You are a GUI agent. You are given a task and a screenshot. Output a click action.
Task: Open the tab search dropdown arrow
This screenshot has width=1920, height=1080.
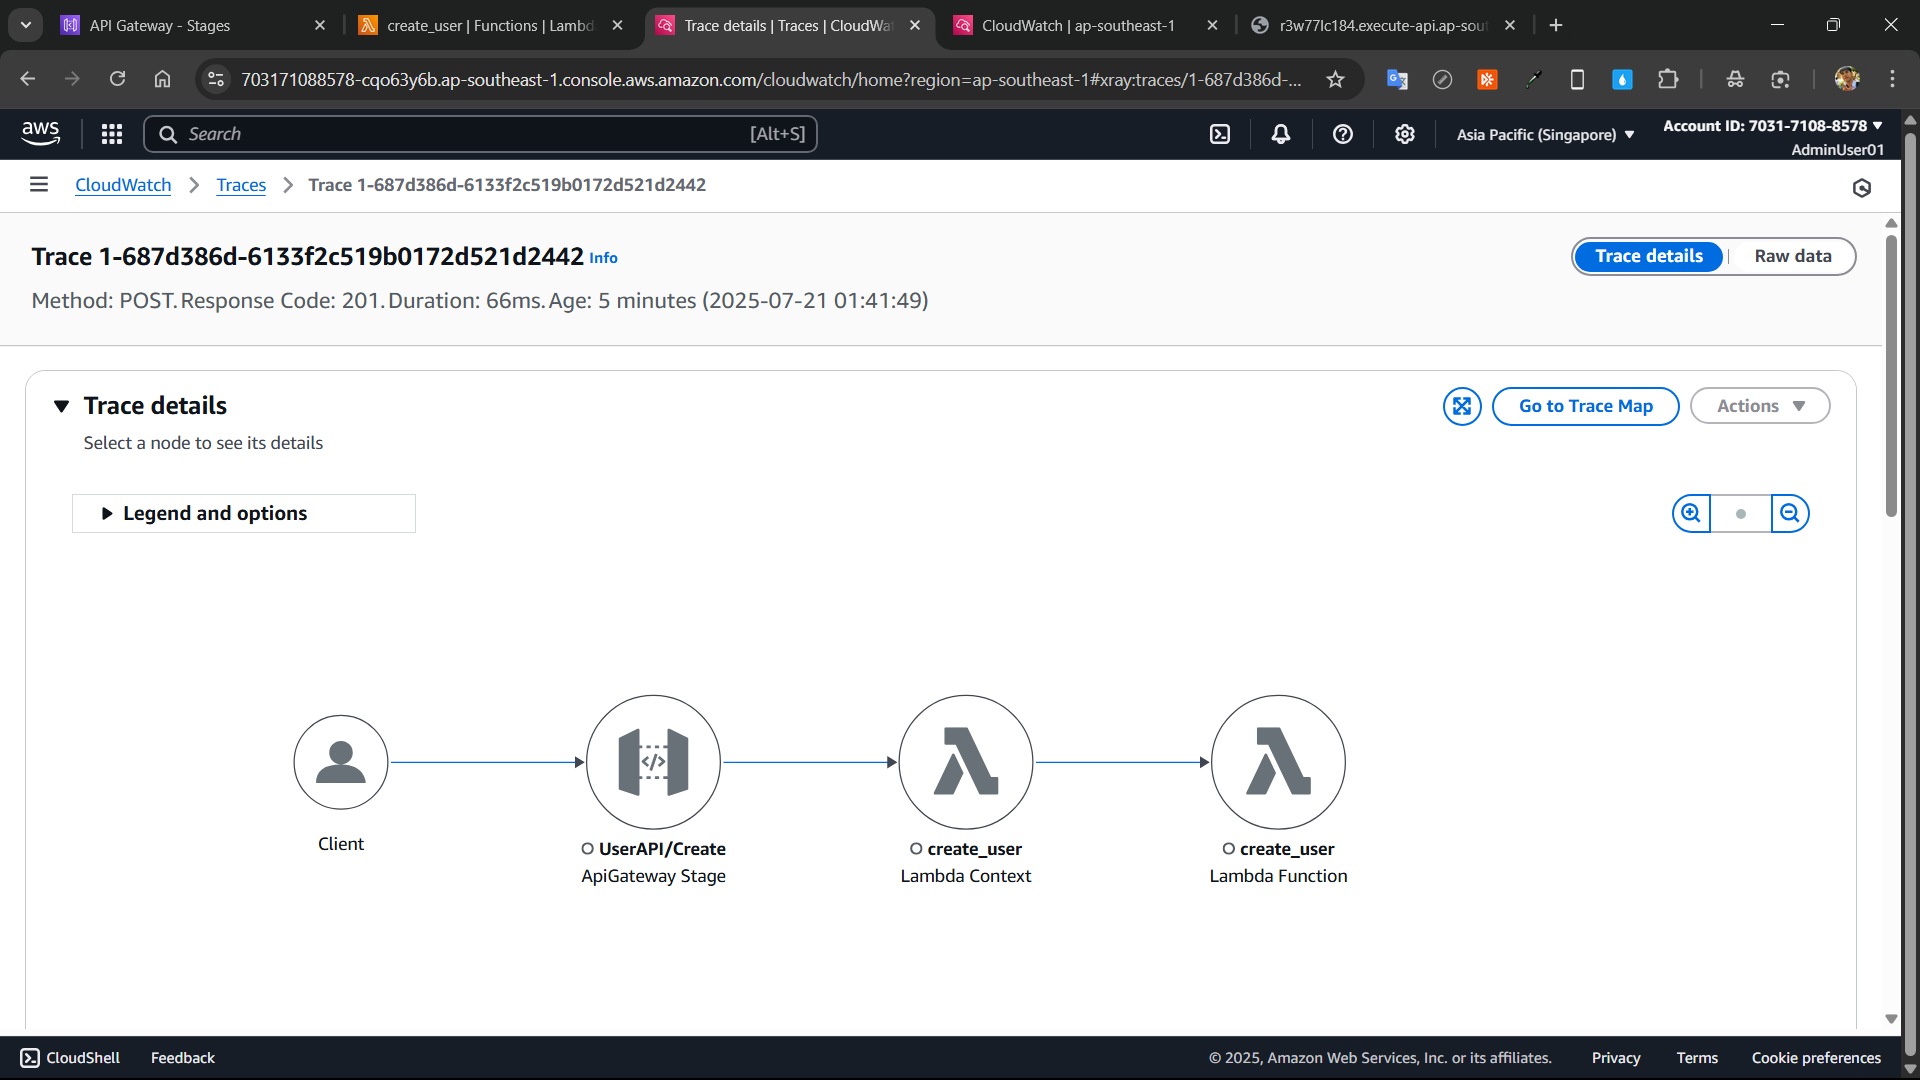26,25
